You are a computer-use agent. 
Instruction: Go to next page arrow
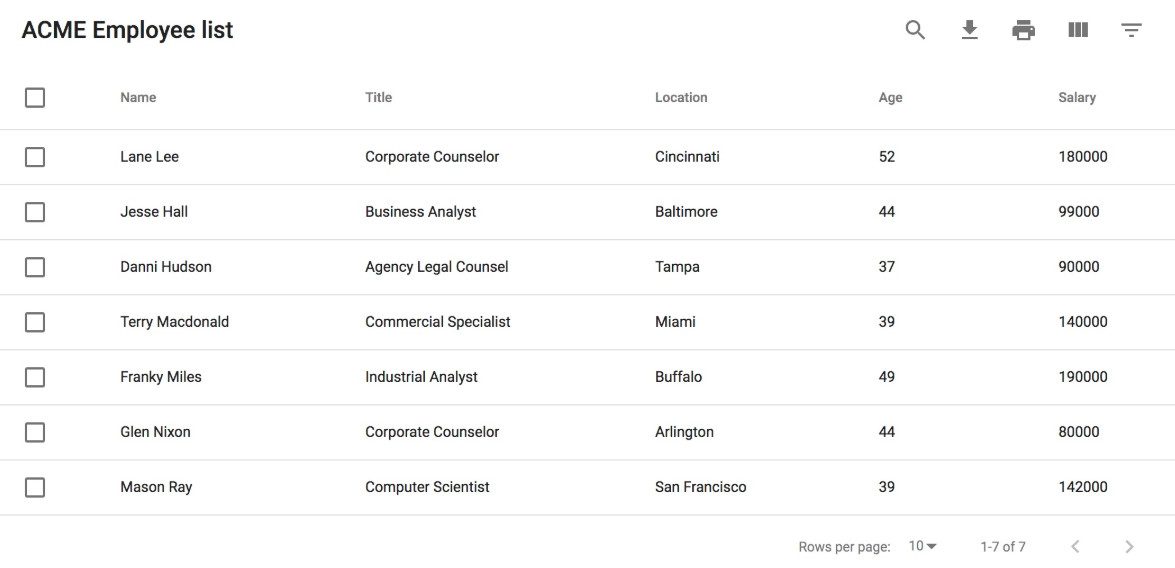tap(1129, 547)
